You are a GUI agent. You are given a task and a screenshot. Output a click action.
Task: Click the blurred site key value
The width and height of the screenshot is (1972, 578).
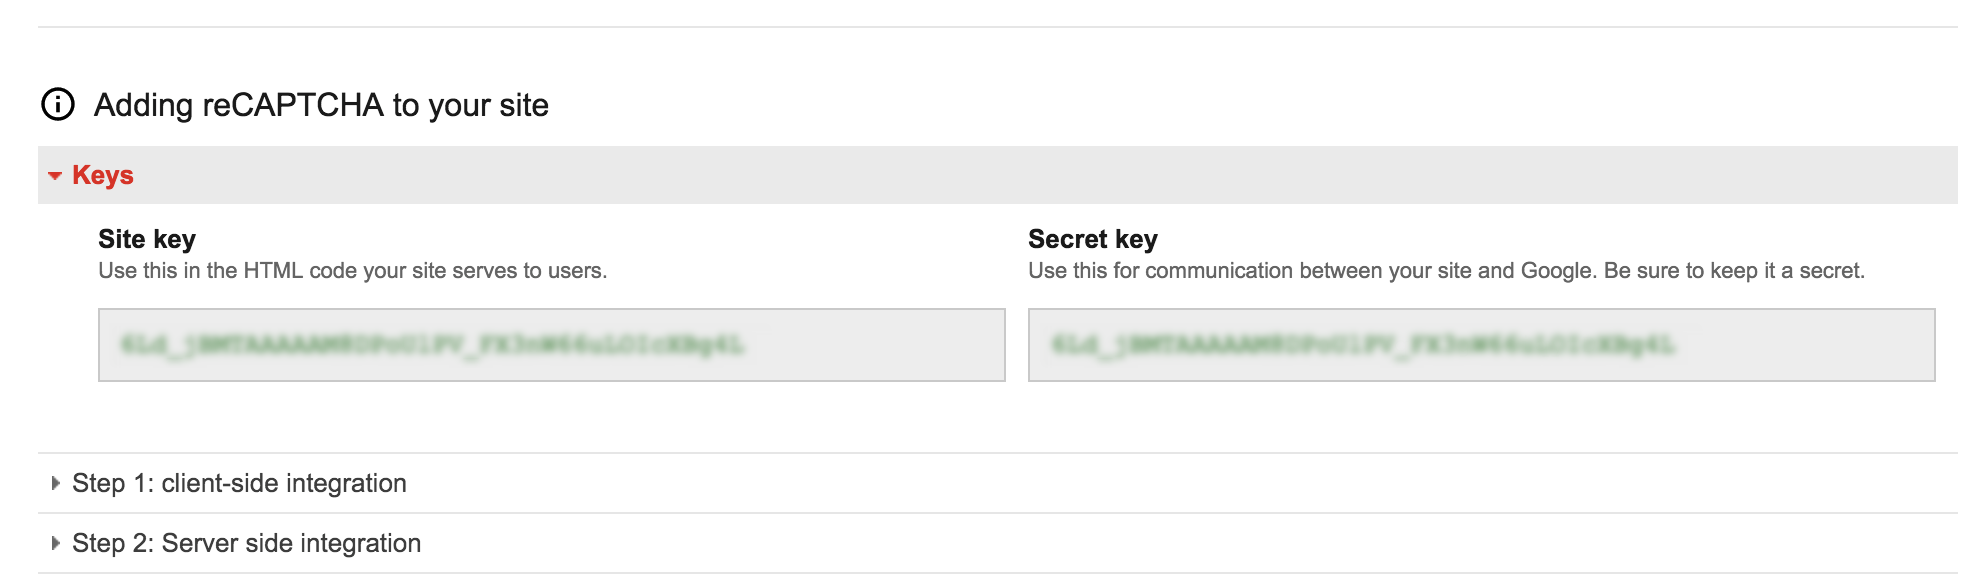click(x=433, y=345)
